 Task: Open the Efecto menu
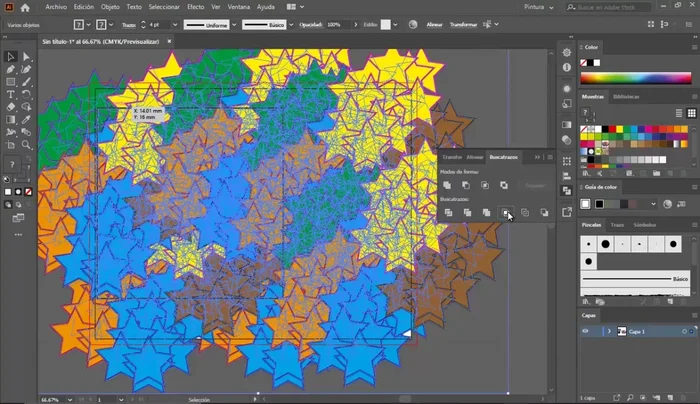(196, 7)
